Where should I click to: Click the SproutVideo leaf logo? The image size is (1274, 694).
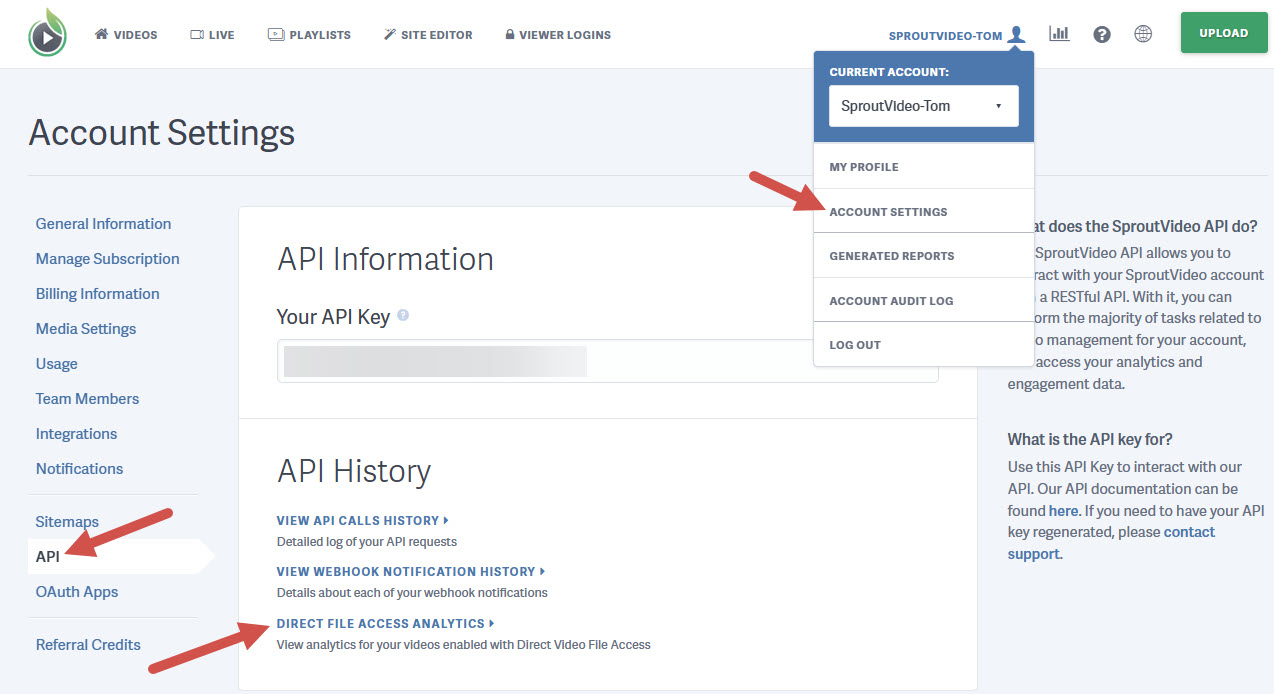[46, 33]
